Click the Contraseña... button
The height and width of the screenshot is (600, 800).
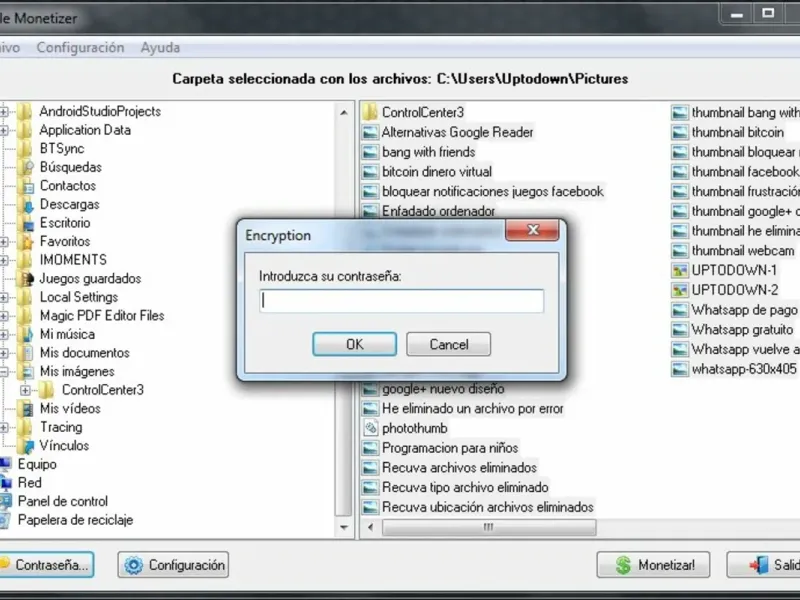[45, 565]
